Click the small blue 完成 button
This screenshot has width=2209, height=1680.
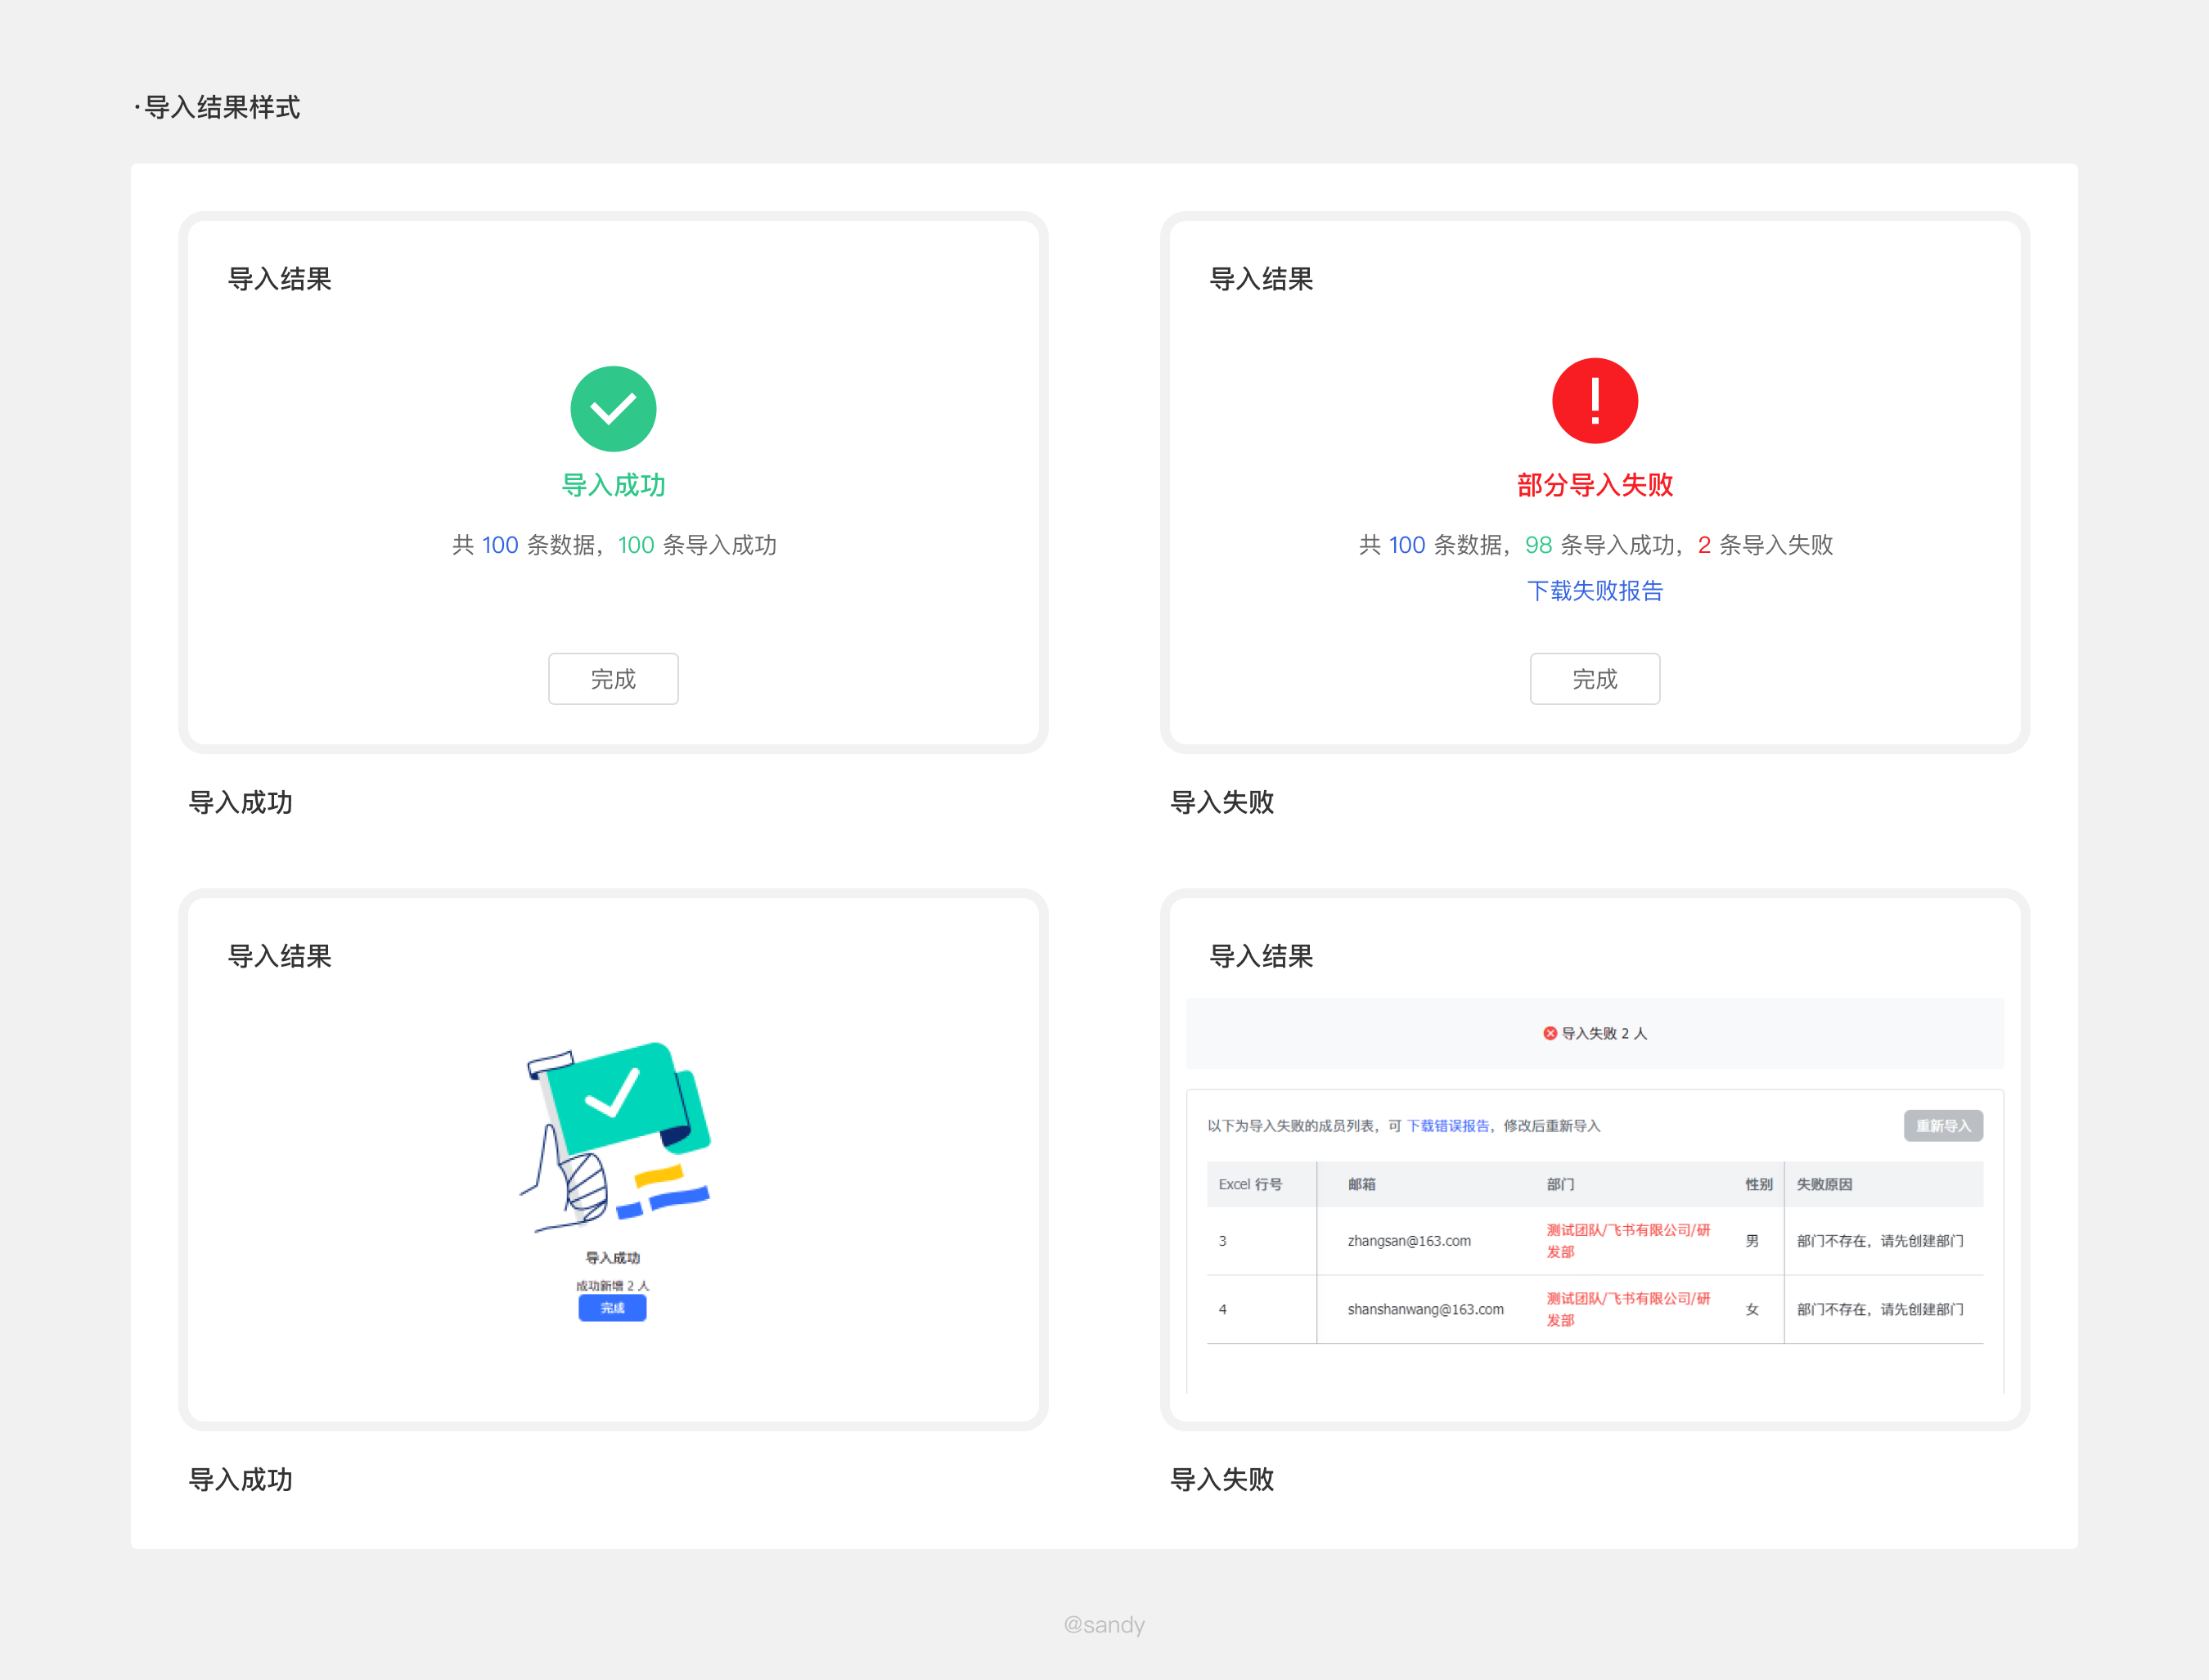click(612, 1308)
